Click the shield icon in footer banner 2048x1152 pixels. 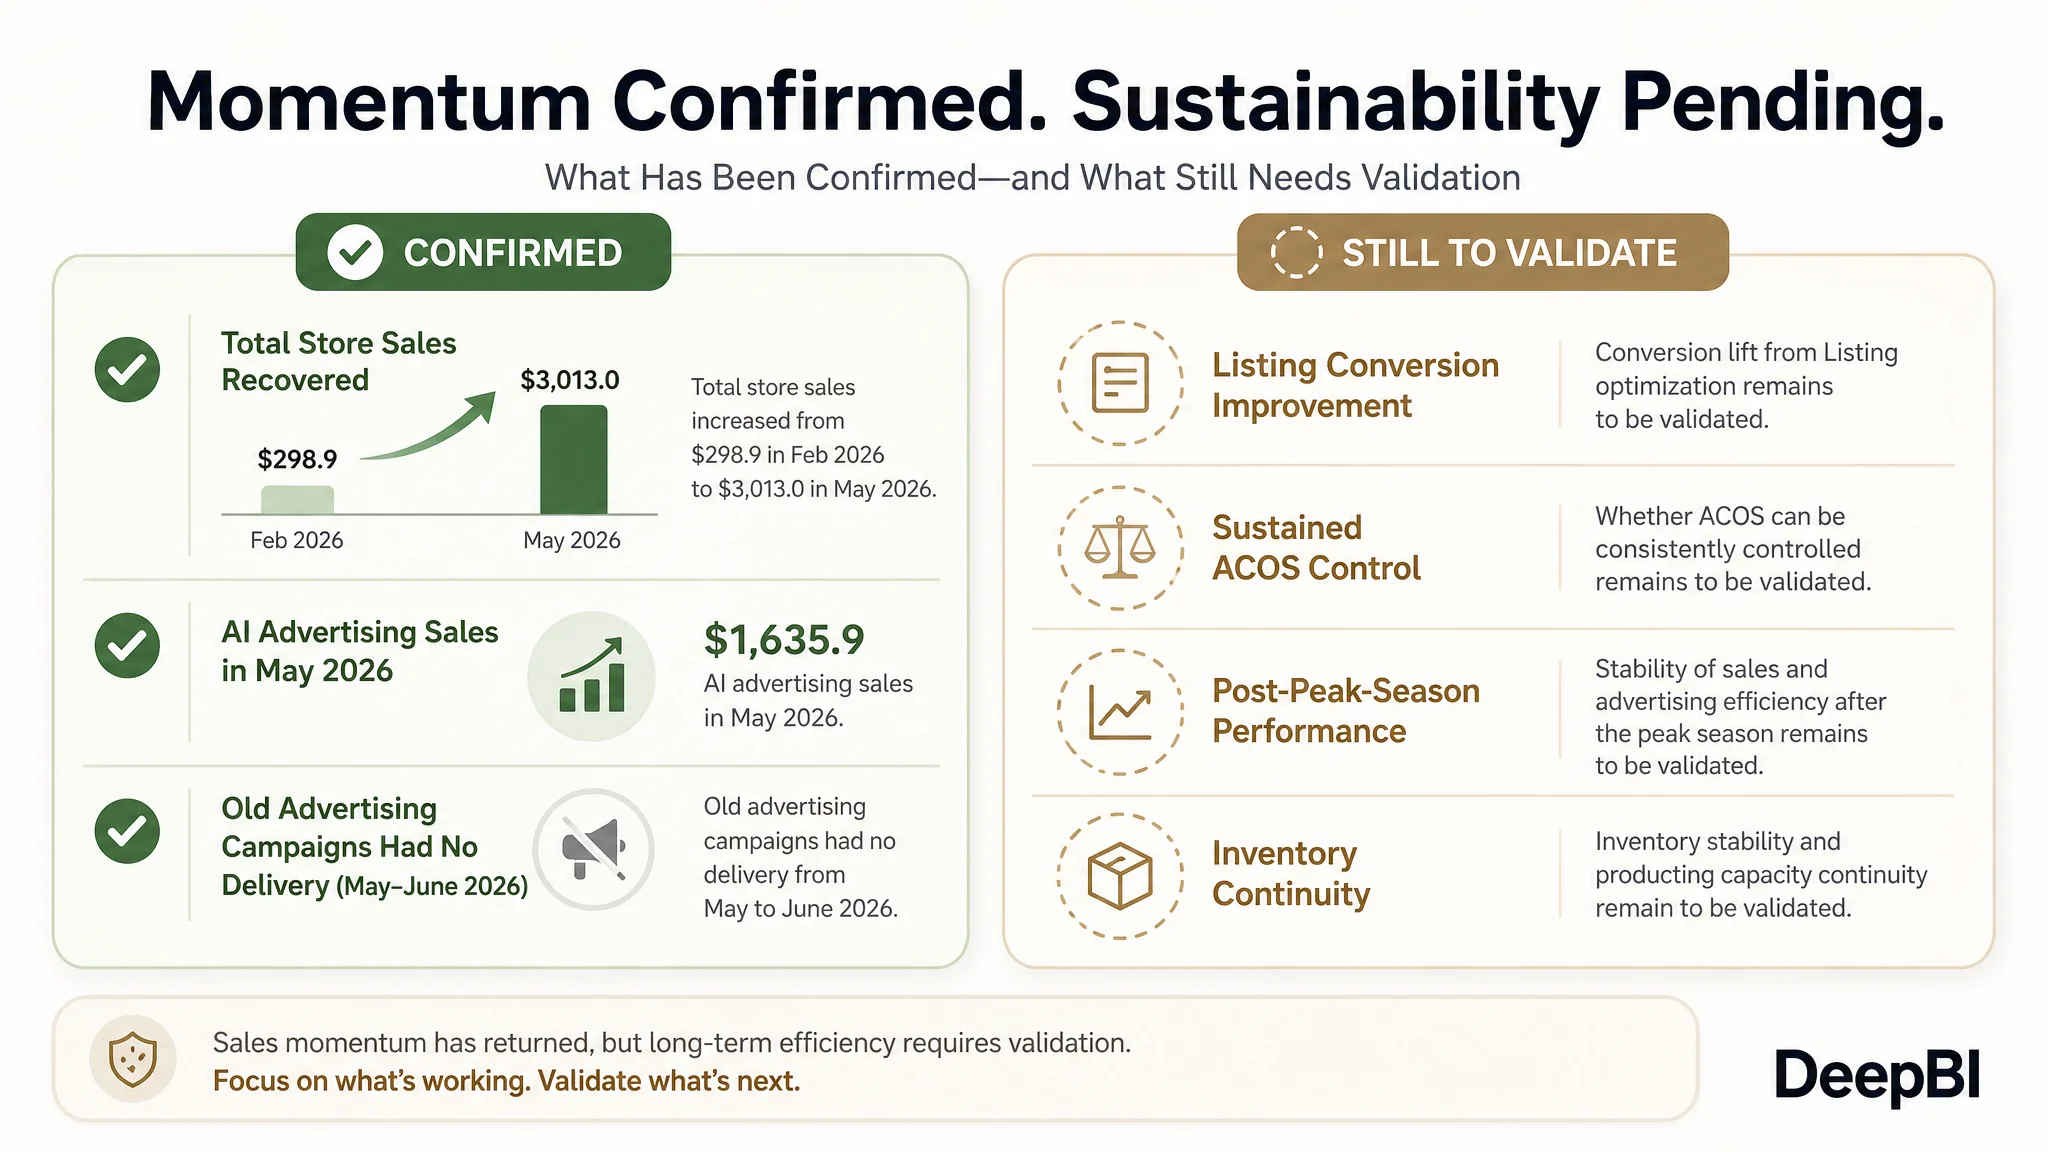pos(133,1059)
